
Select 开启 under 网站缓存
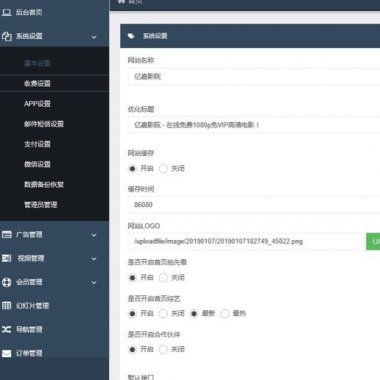coord(132,169)
